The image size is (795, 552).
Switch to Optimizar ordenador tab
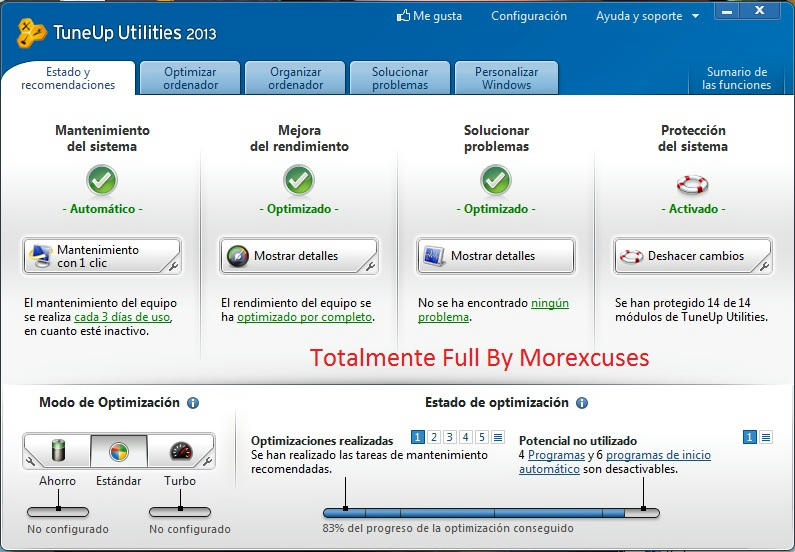click(190, 78)
